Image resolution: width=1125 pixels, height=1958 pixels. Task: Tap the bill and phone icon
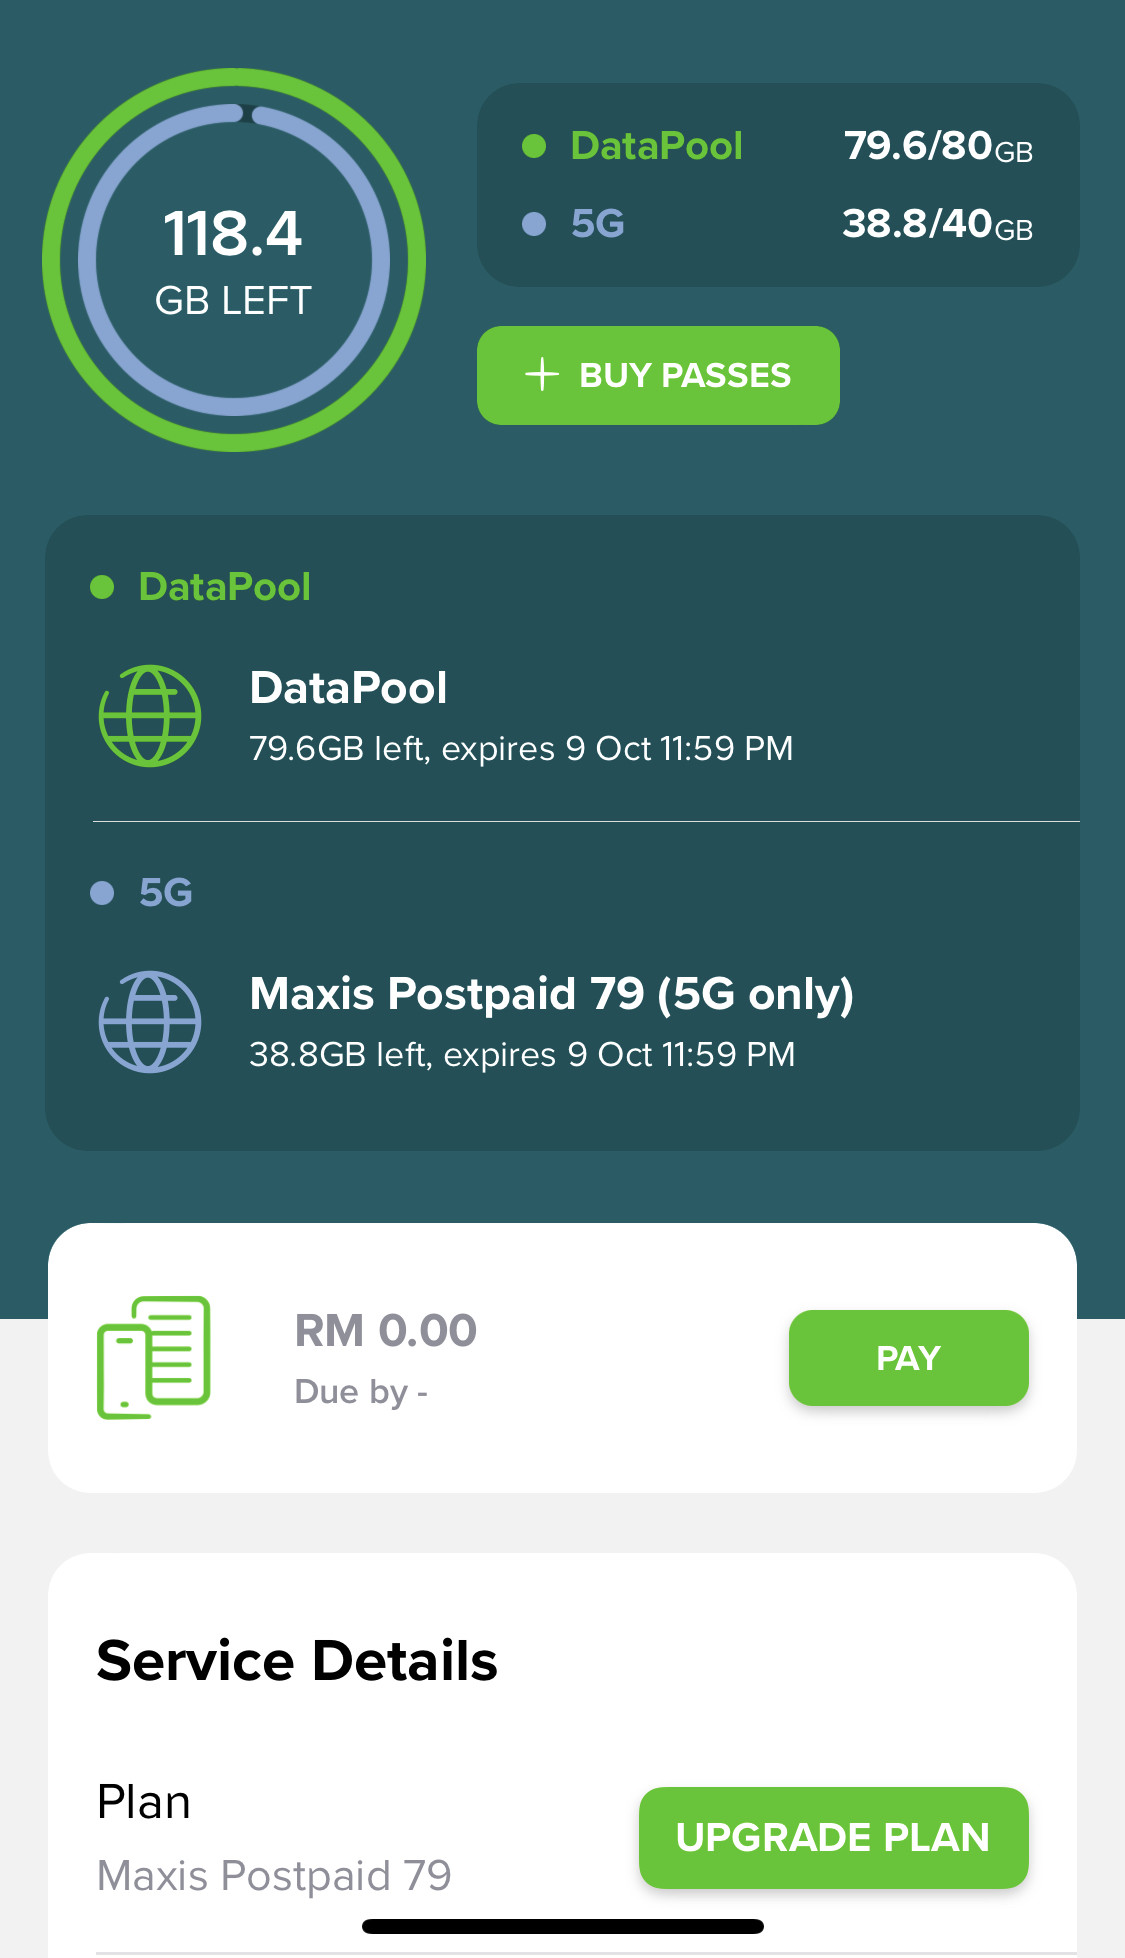pos(153,1357)
